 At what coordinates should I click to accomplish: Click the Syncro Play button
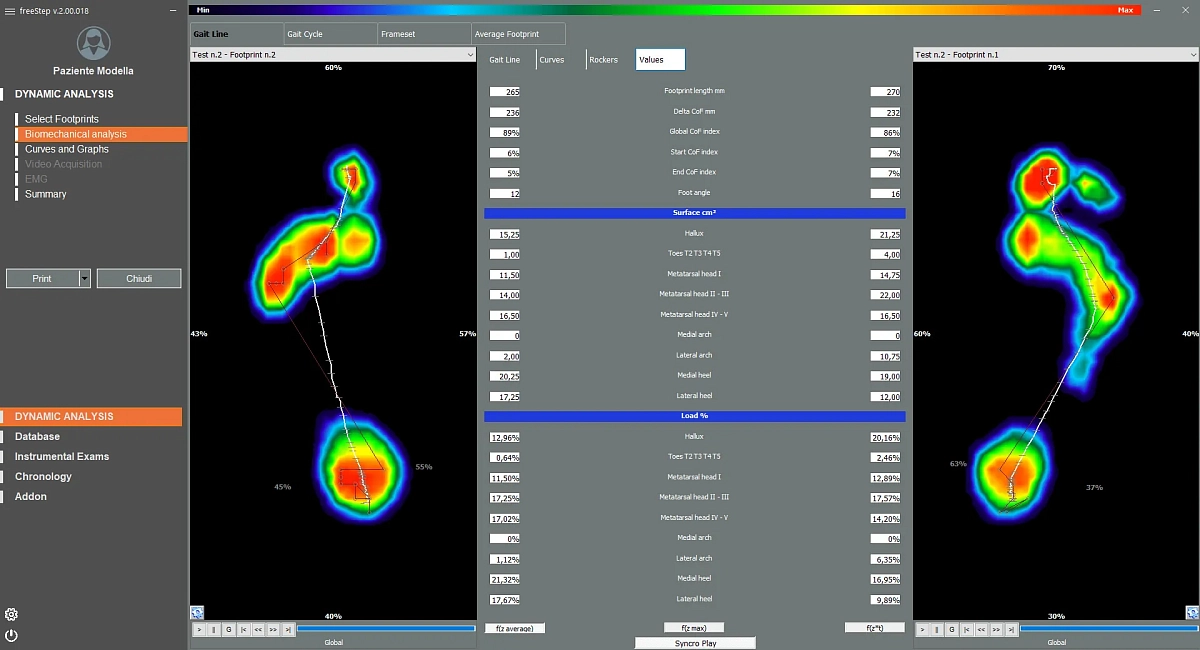[695, 643]
